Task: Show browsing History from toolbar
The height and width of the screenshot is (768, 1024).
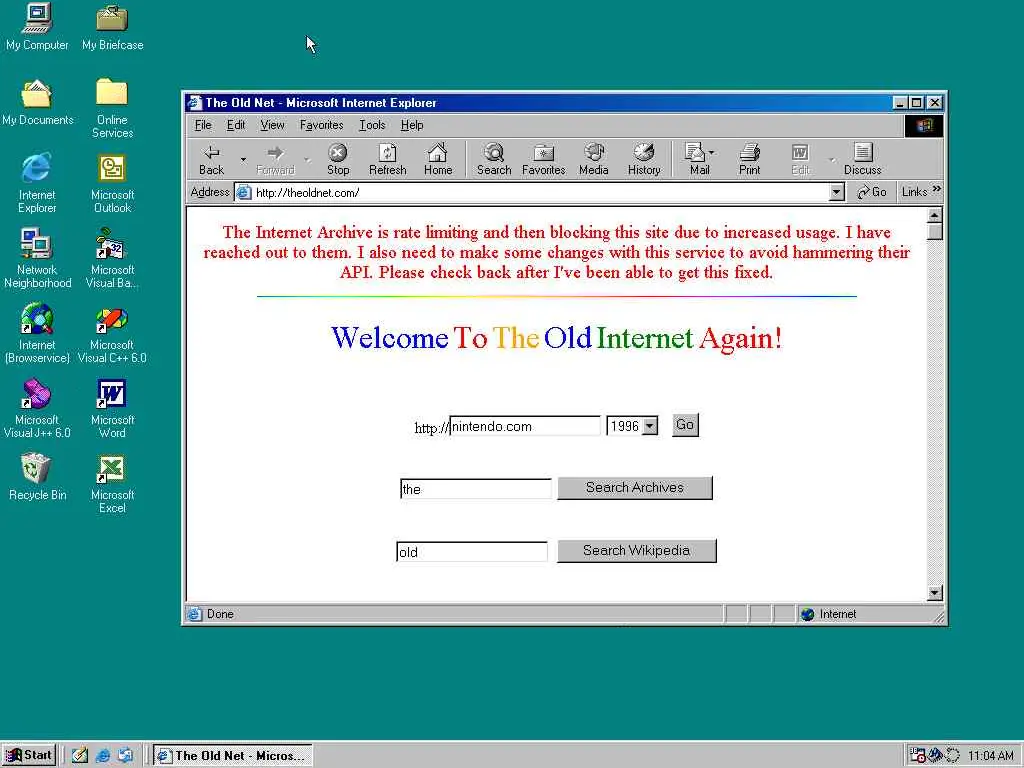Action: click(644, 160)
